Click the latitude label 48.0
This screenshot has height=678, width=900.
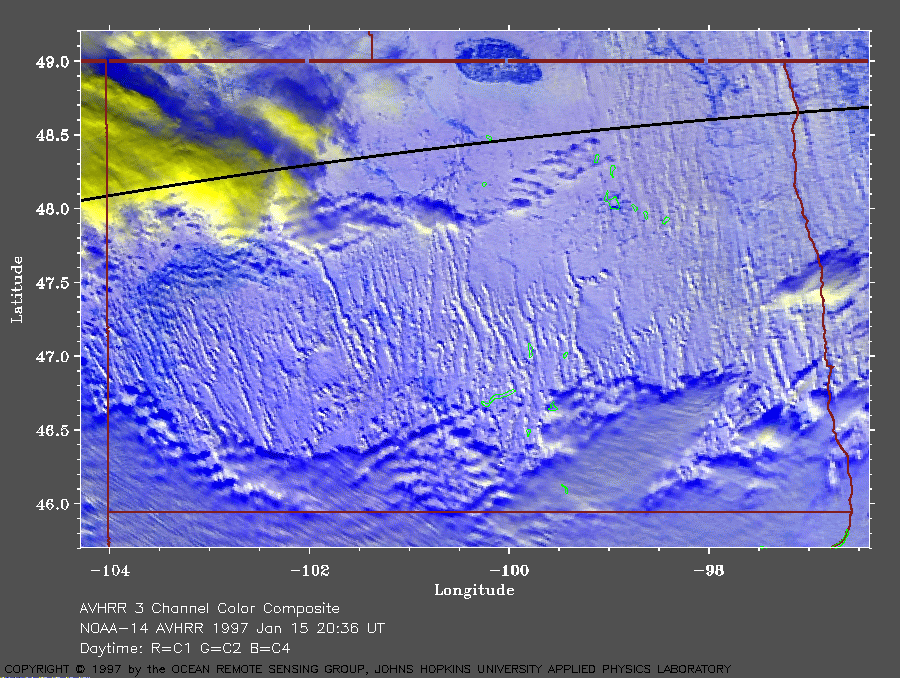pos(52,209)
